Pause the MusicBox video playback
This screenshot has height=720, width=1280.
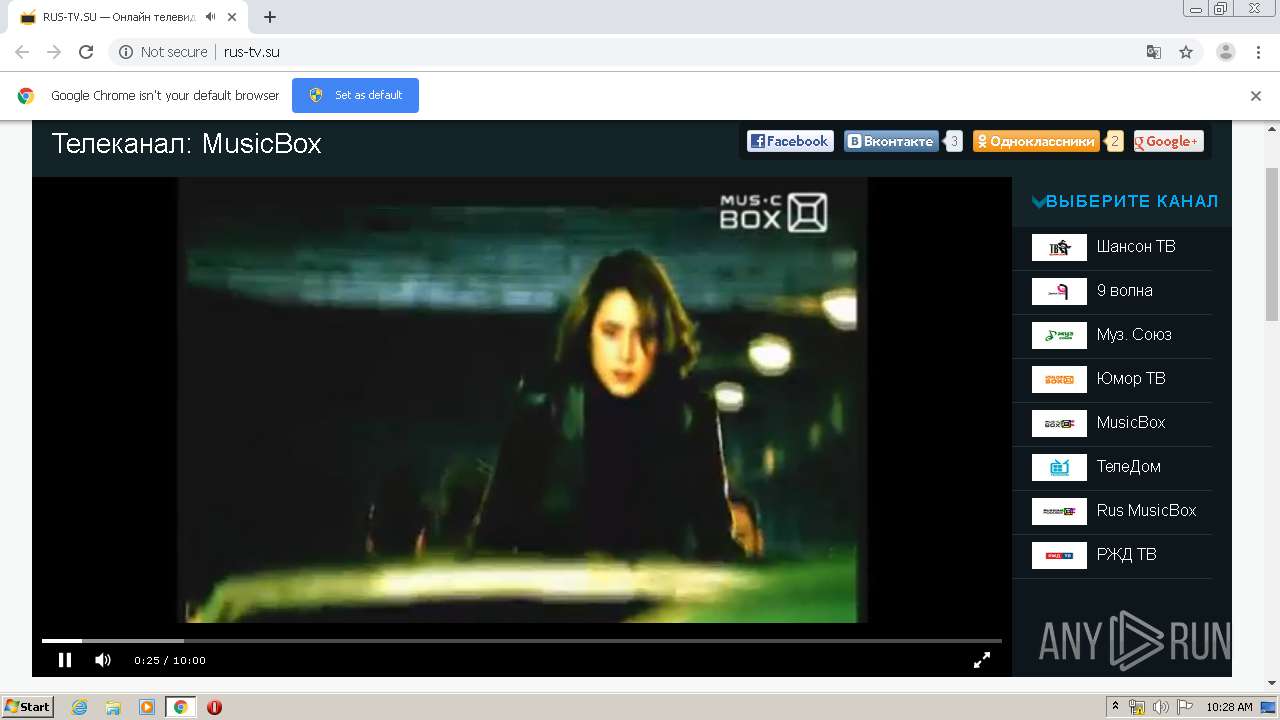(x=65, y=660)
